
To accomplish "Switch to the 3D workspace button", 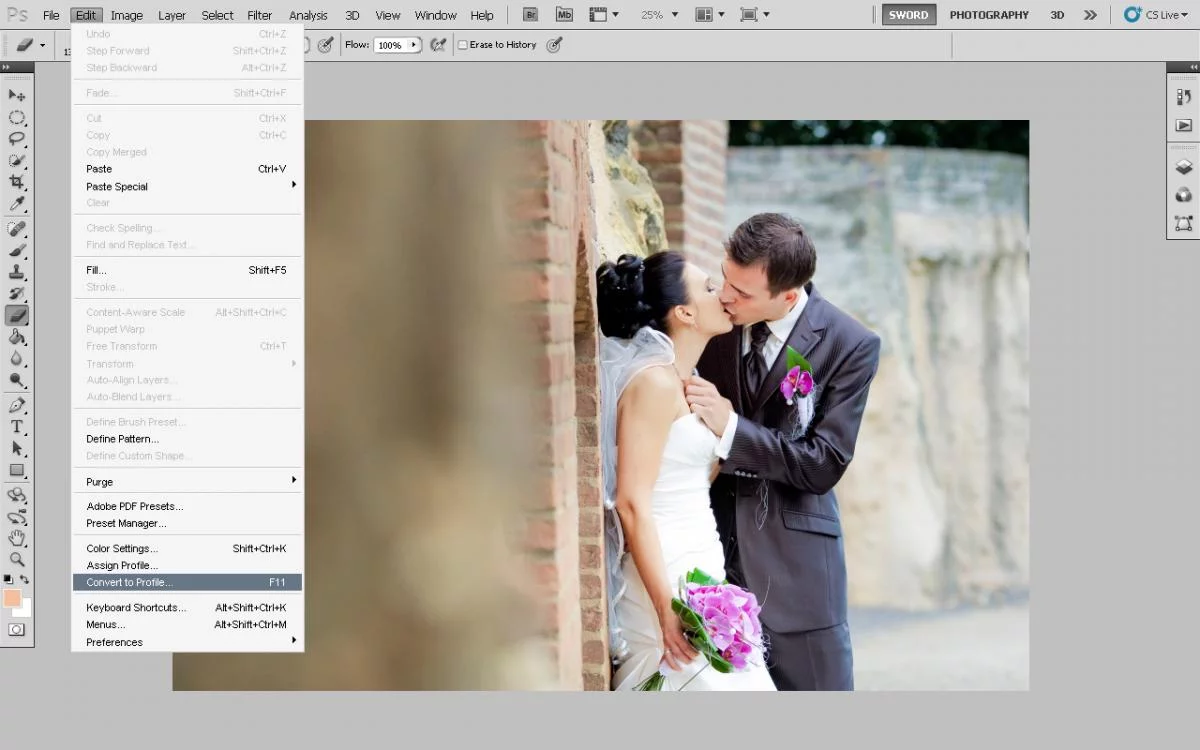I will click(x=1057, y=15).
